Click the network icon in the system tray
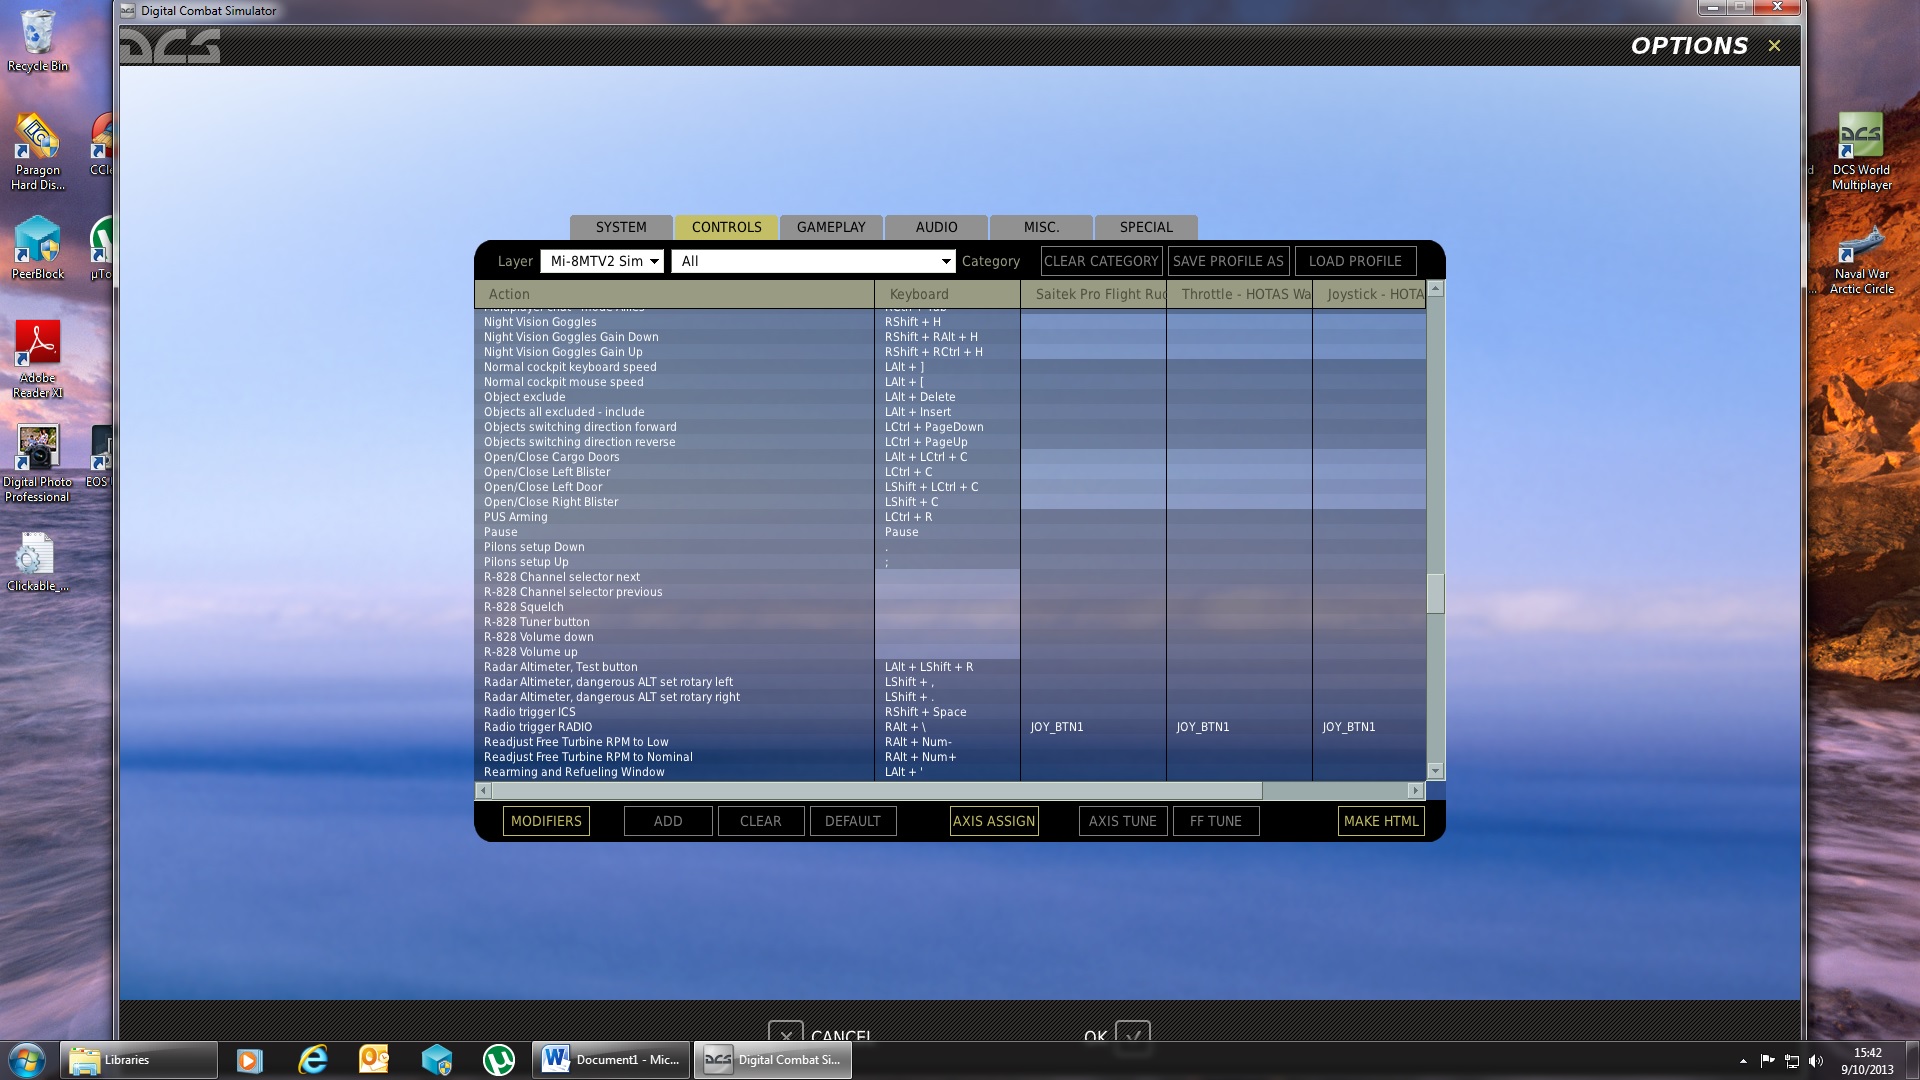1920x1080 pixels. (1792, 1061)
